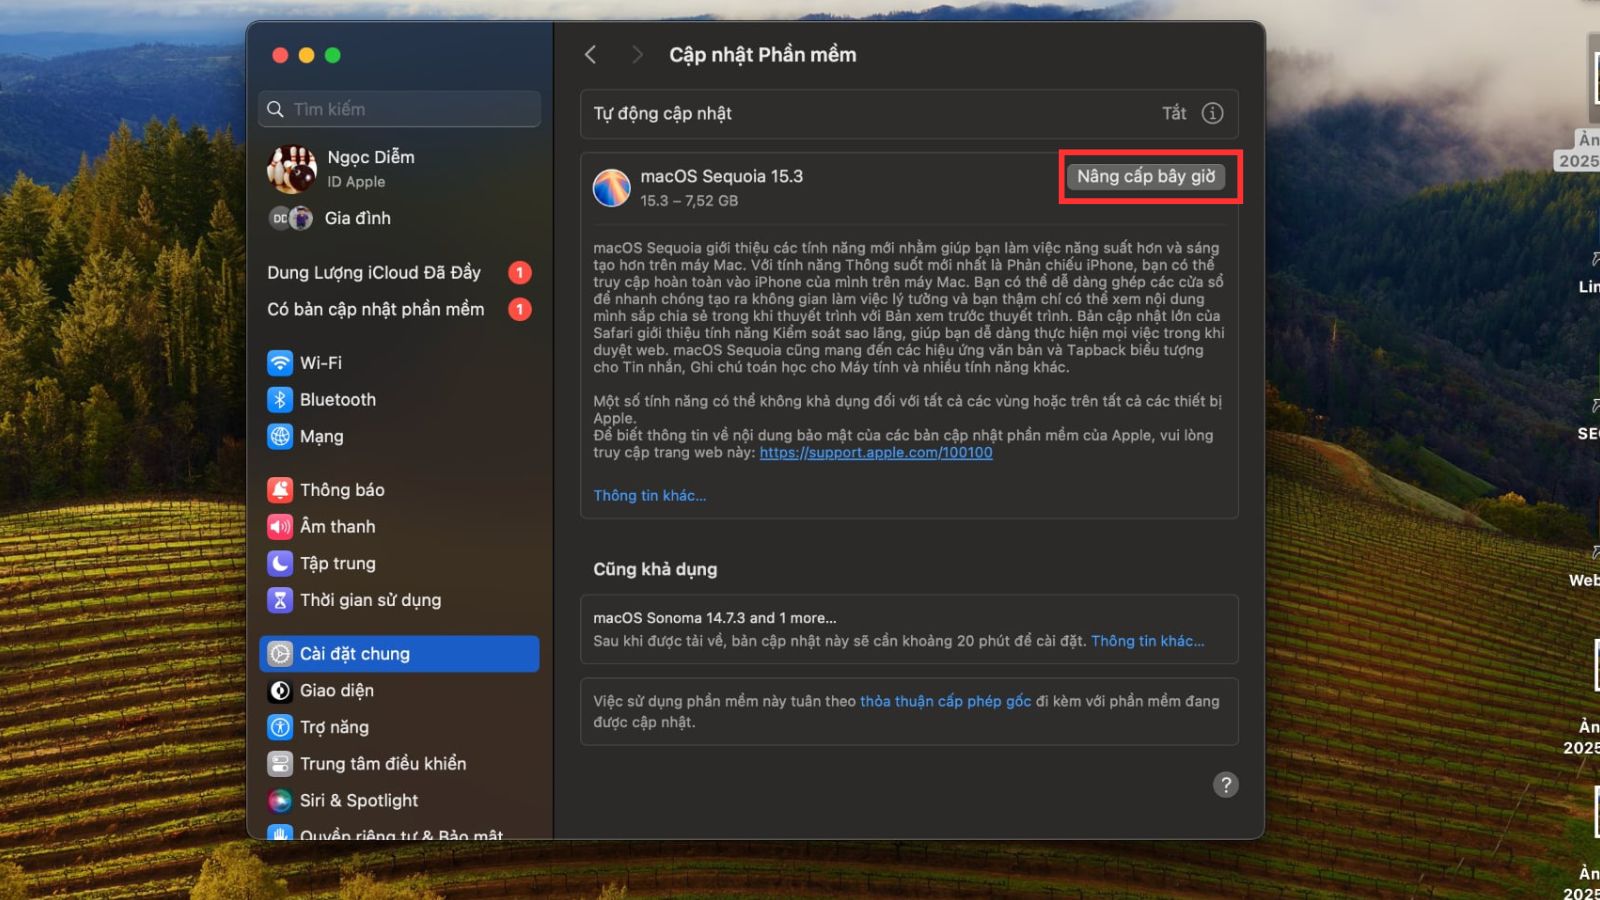Select Âm thanh in the sidebar
Viewport: 1600px width, 900px height.
click(399, 527)
